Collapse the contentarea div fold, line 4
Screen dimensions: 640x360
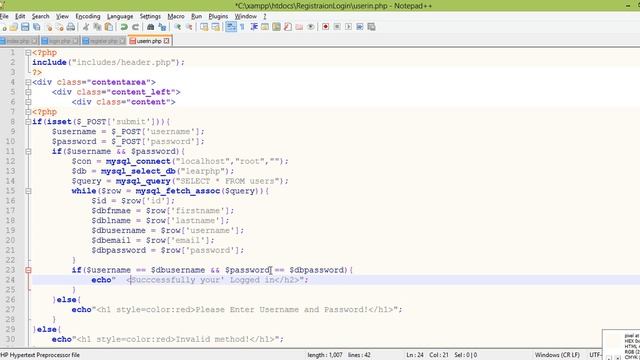pos(28,82)
